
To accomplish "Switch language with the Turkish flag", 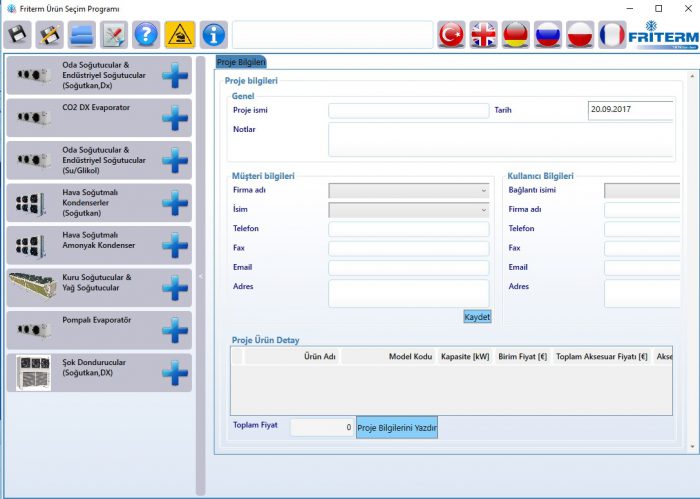I will (x=451, y=34).
